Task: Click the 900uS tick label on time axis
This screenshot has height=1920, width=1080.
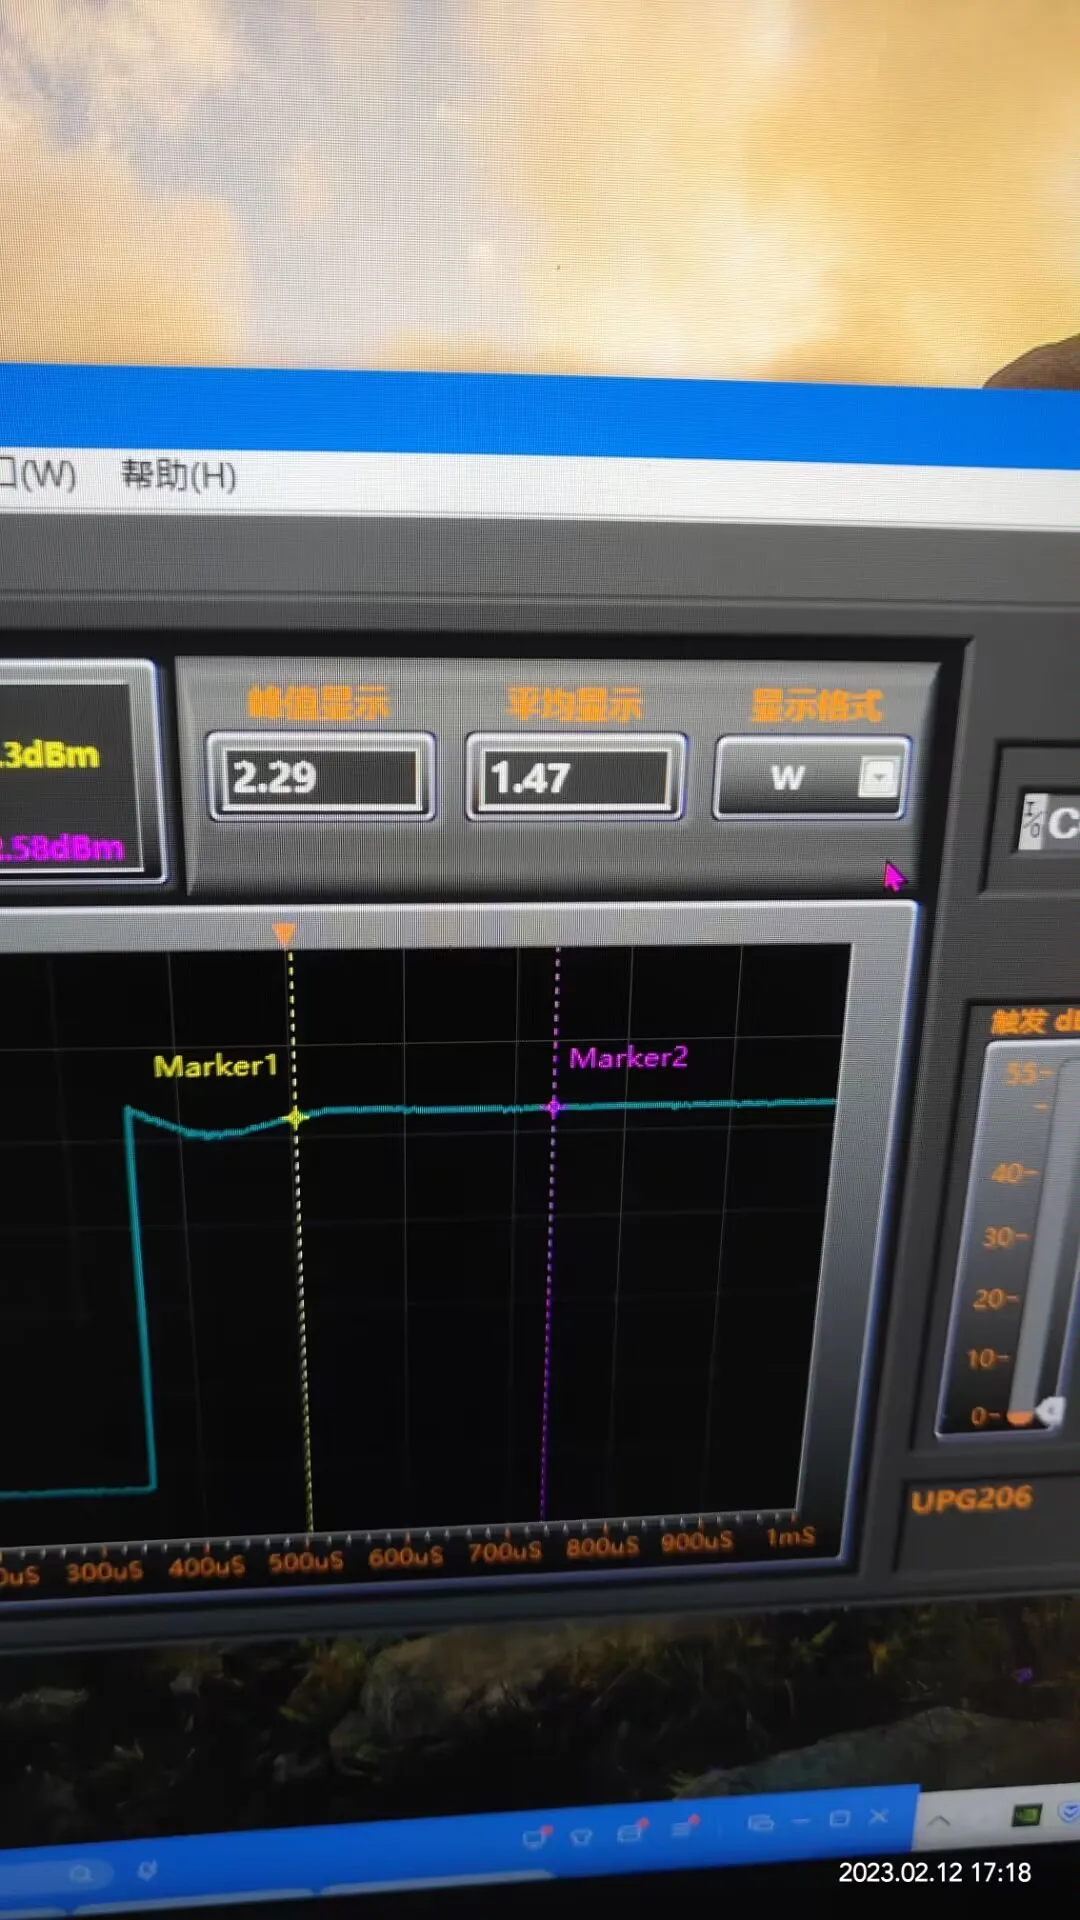Action: [x=697, y=1542]
